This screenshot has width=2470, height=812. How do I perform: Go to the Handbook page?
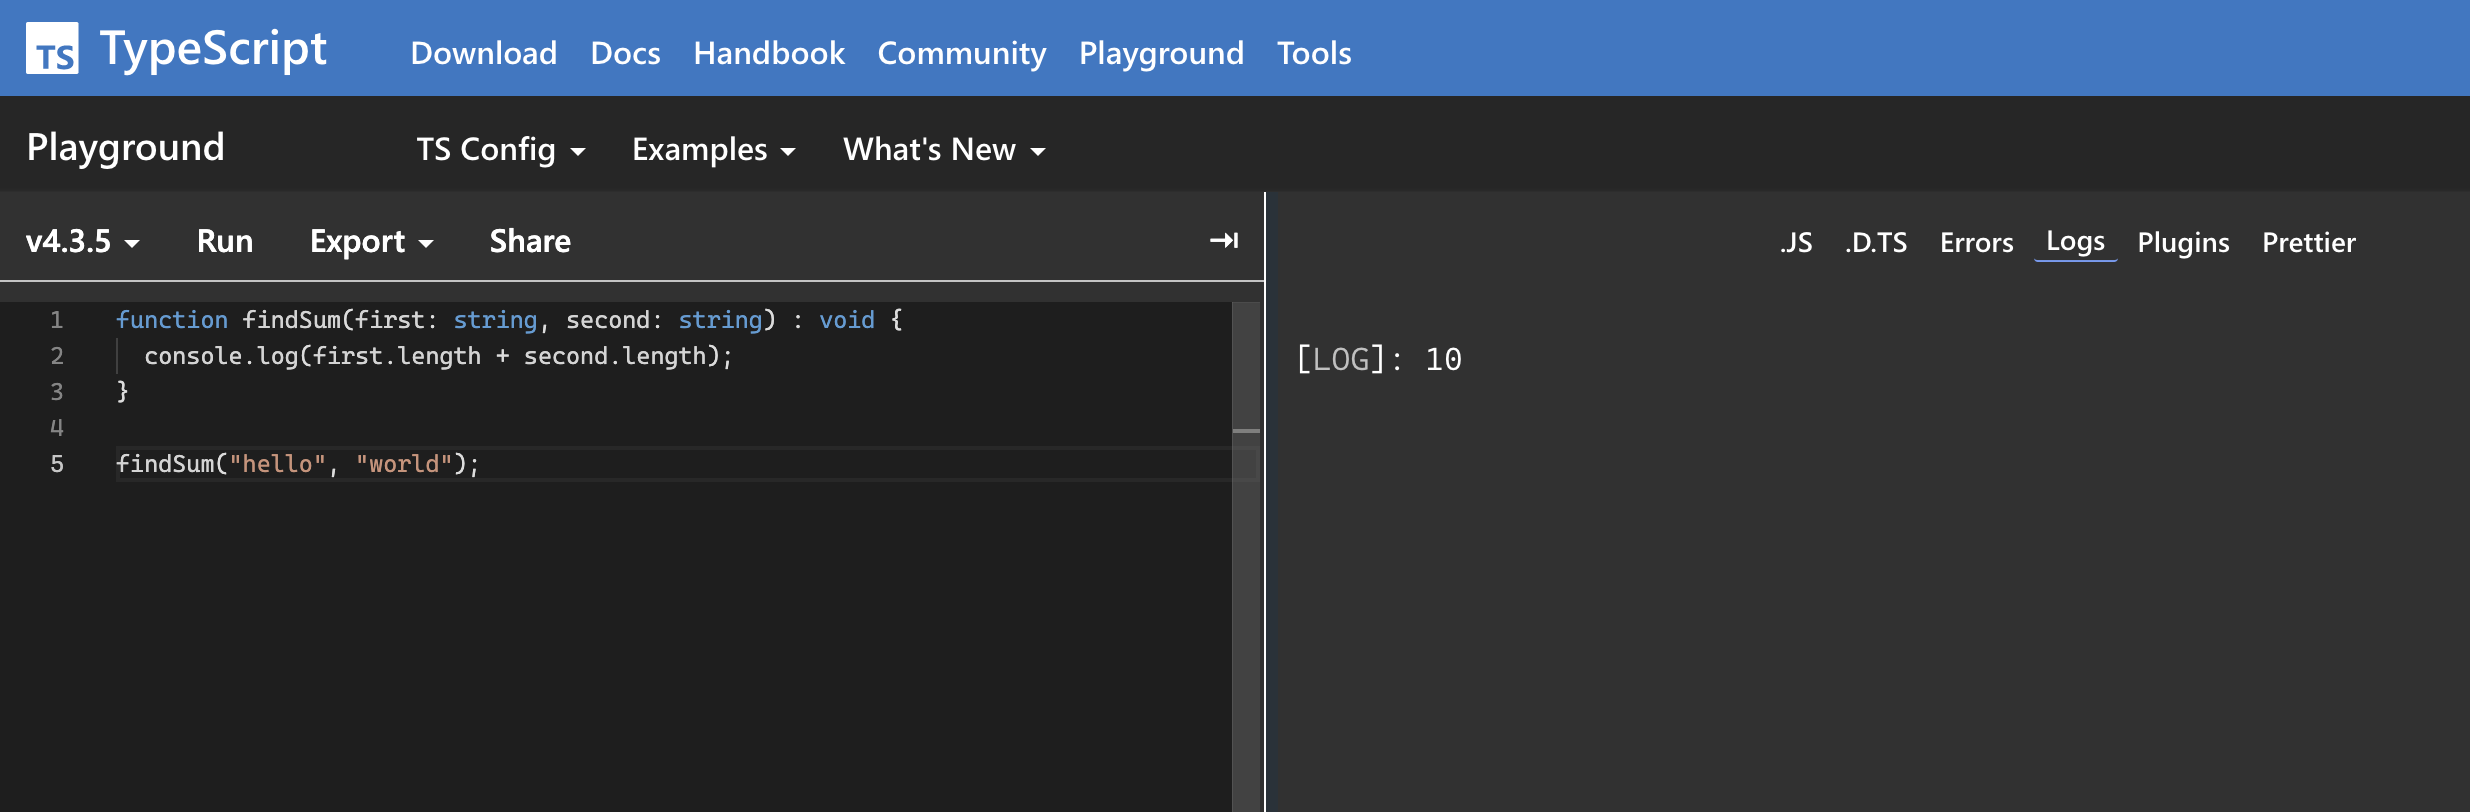tap(769, 52)
